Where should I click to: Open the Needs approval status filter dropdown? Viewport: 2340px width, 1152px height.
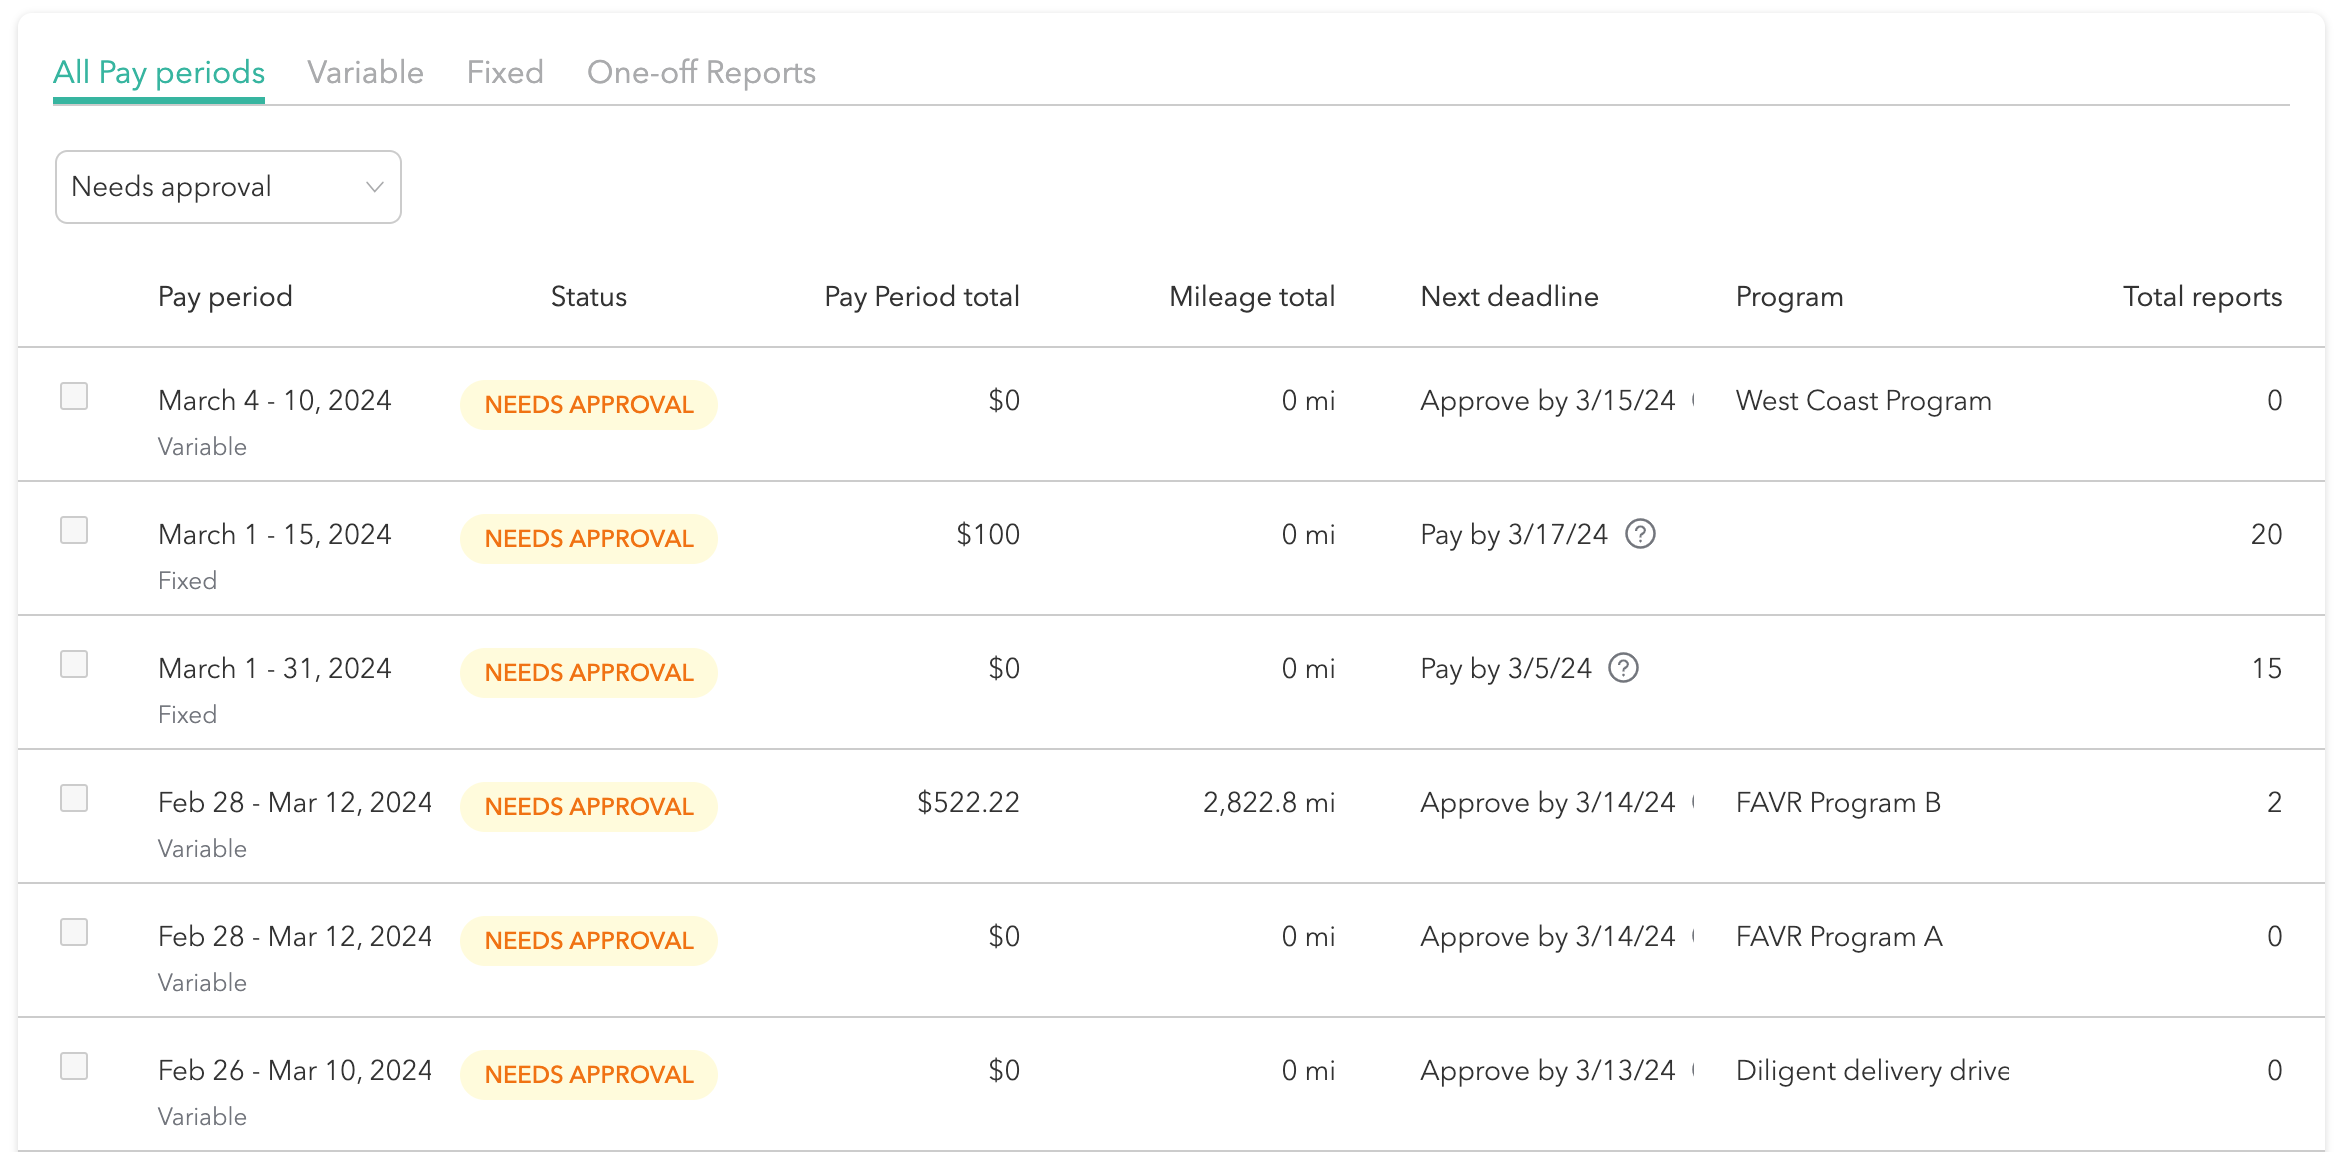point(227,187)
